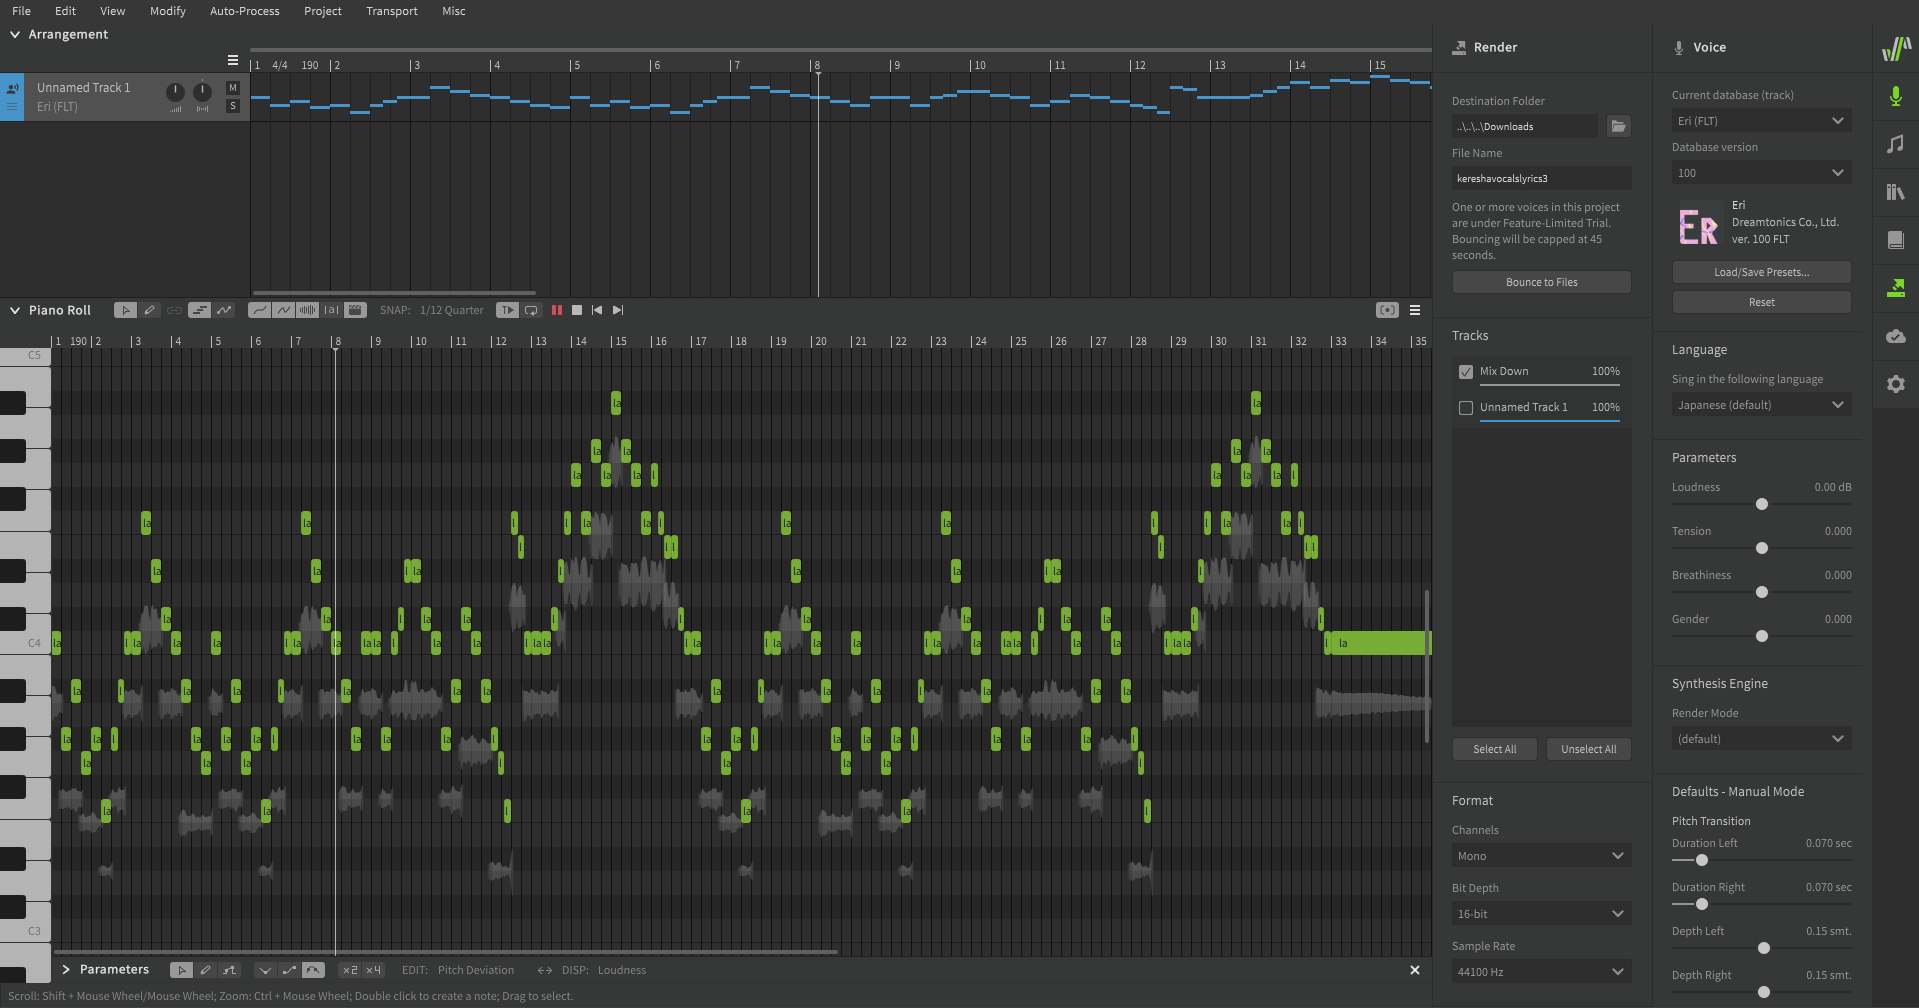Select the pointer tool in Piano Roll toolbar
The image size is (1919, 1008).
[x=125, y=310]
